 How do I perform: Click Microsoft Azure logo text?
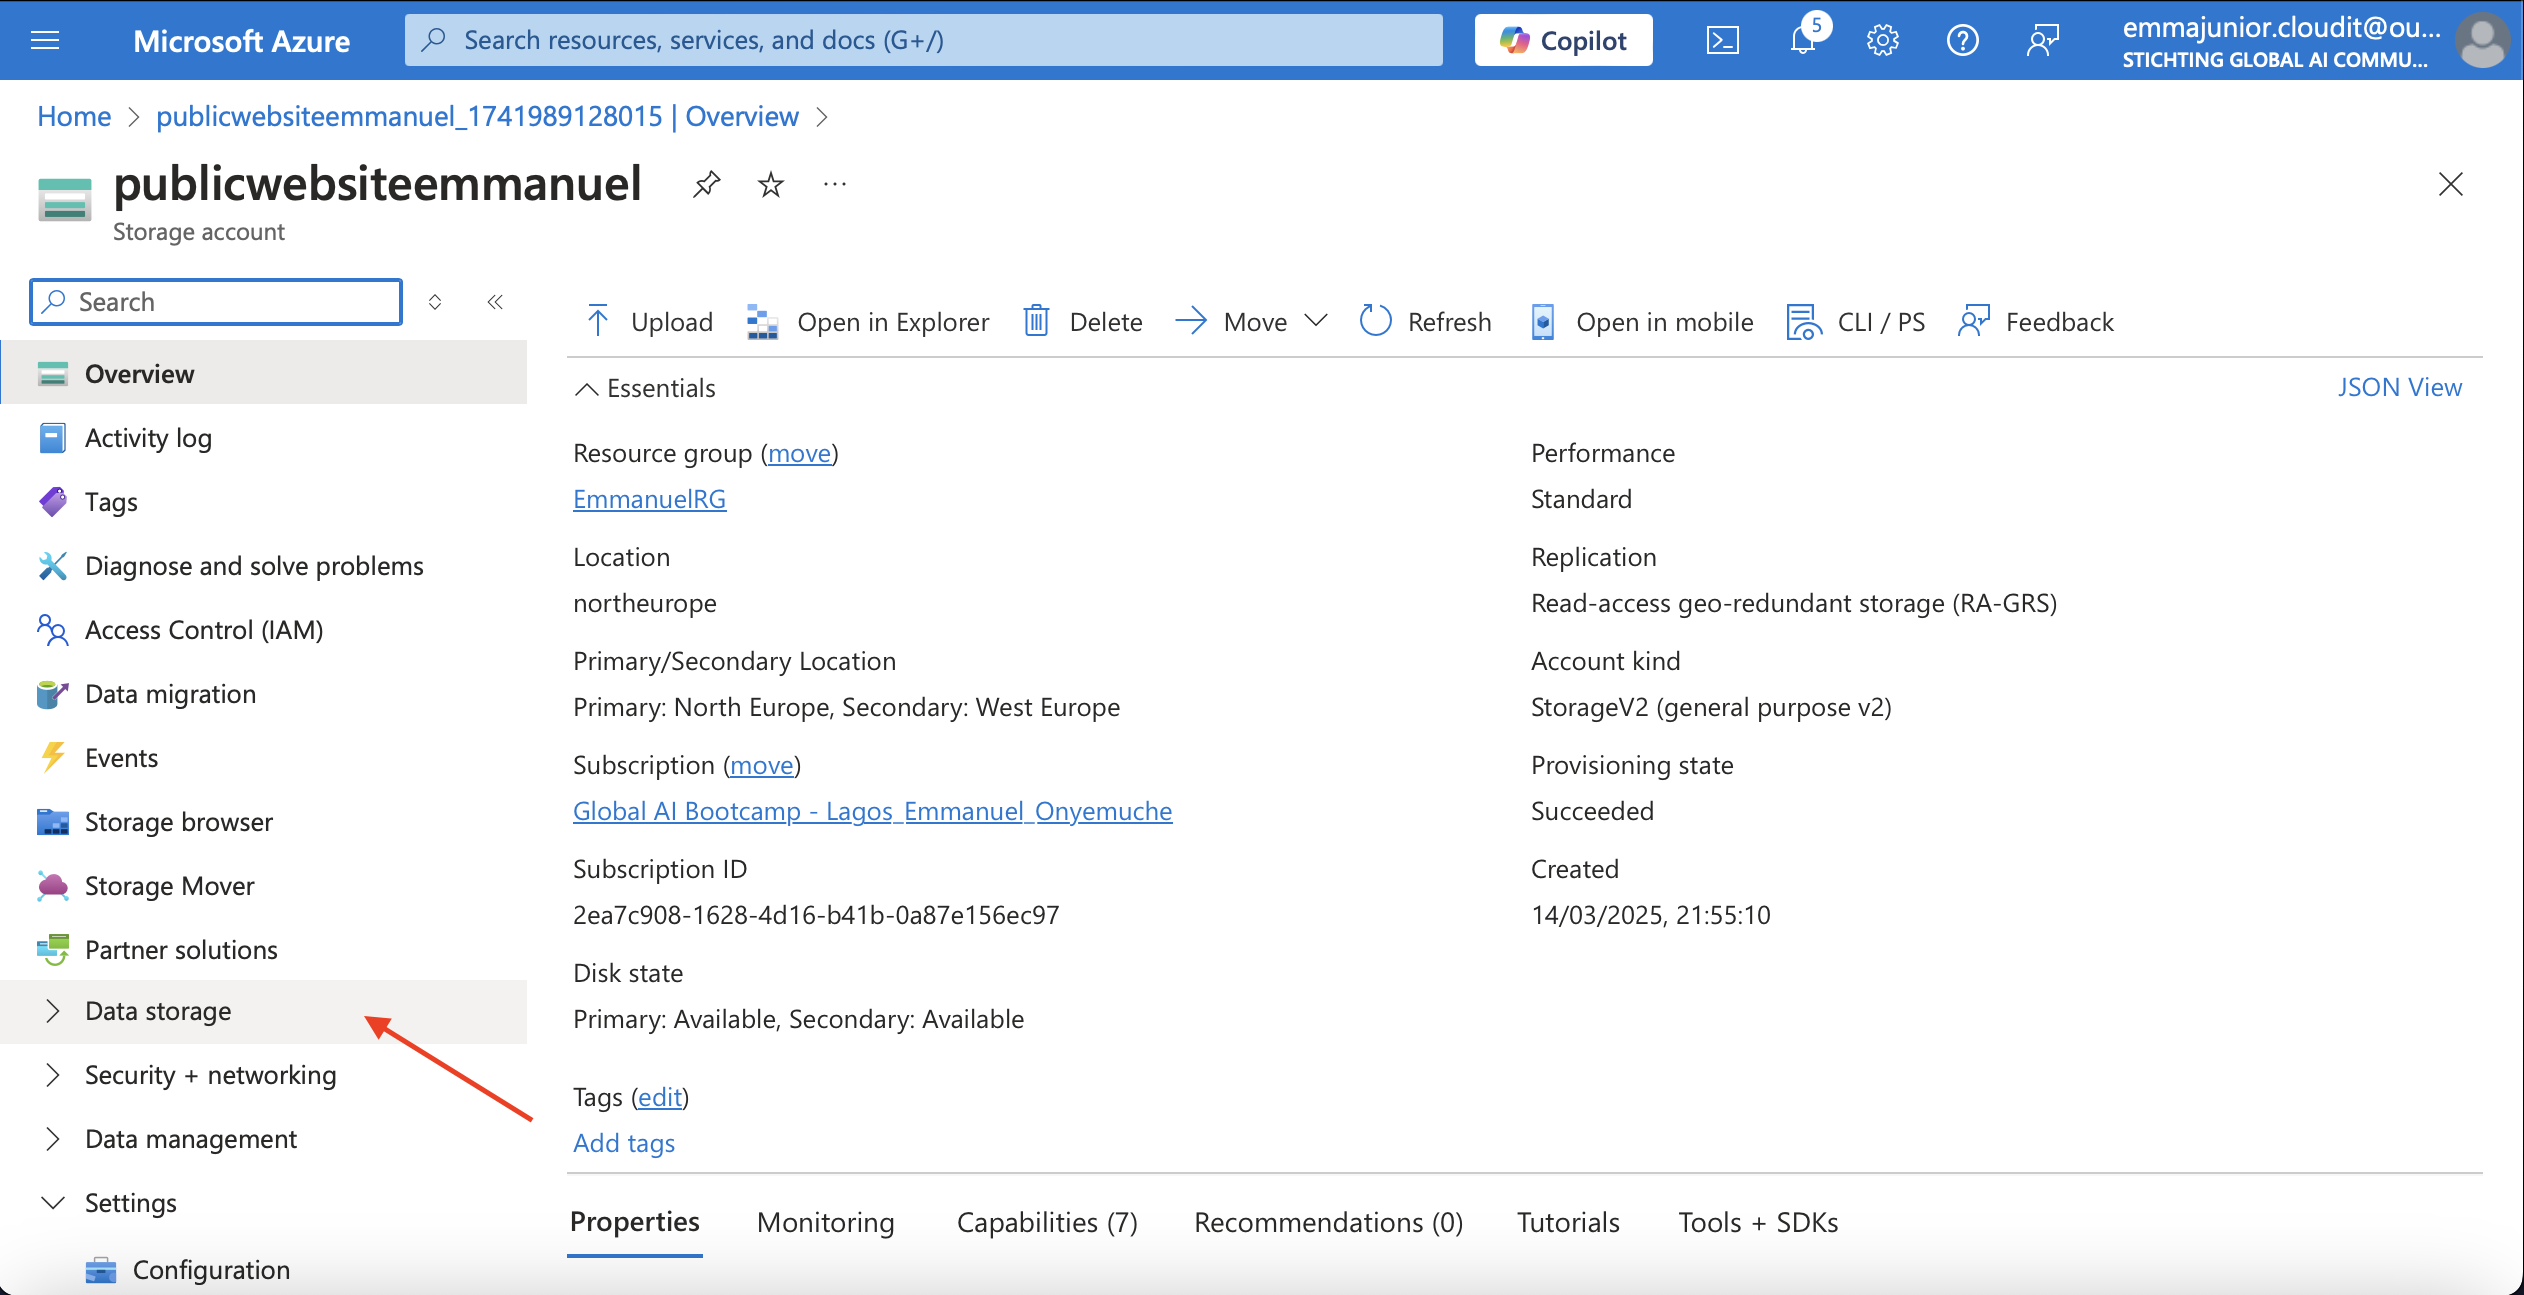click(241, 40)
